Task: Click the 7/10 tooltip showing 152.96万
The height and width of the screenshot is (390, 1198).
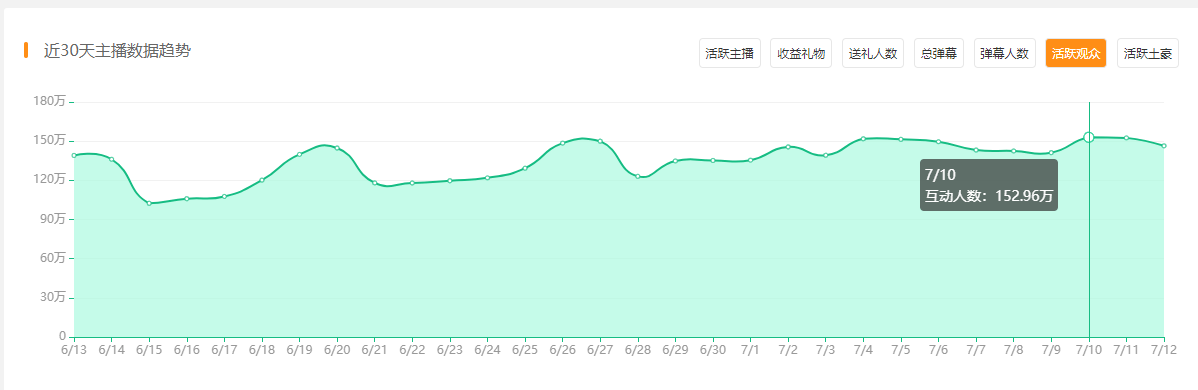Action: click(x=989, y=185)
